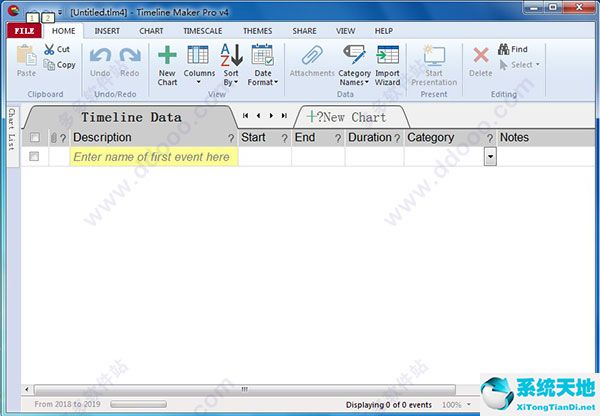Open the Sort By dropdown
Viewport: 600px width, 416px height.
(231, 65)
